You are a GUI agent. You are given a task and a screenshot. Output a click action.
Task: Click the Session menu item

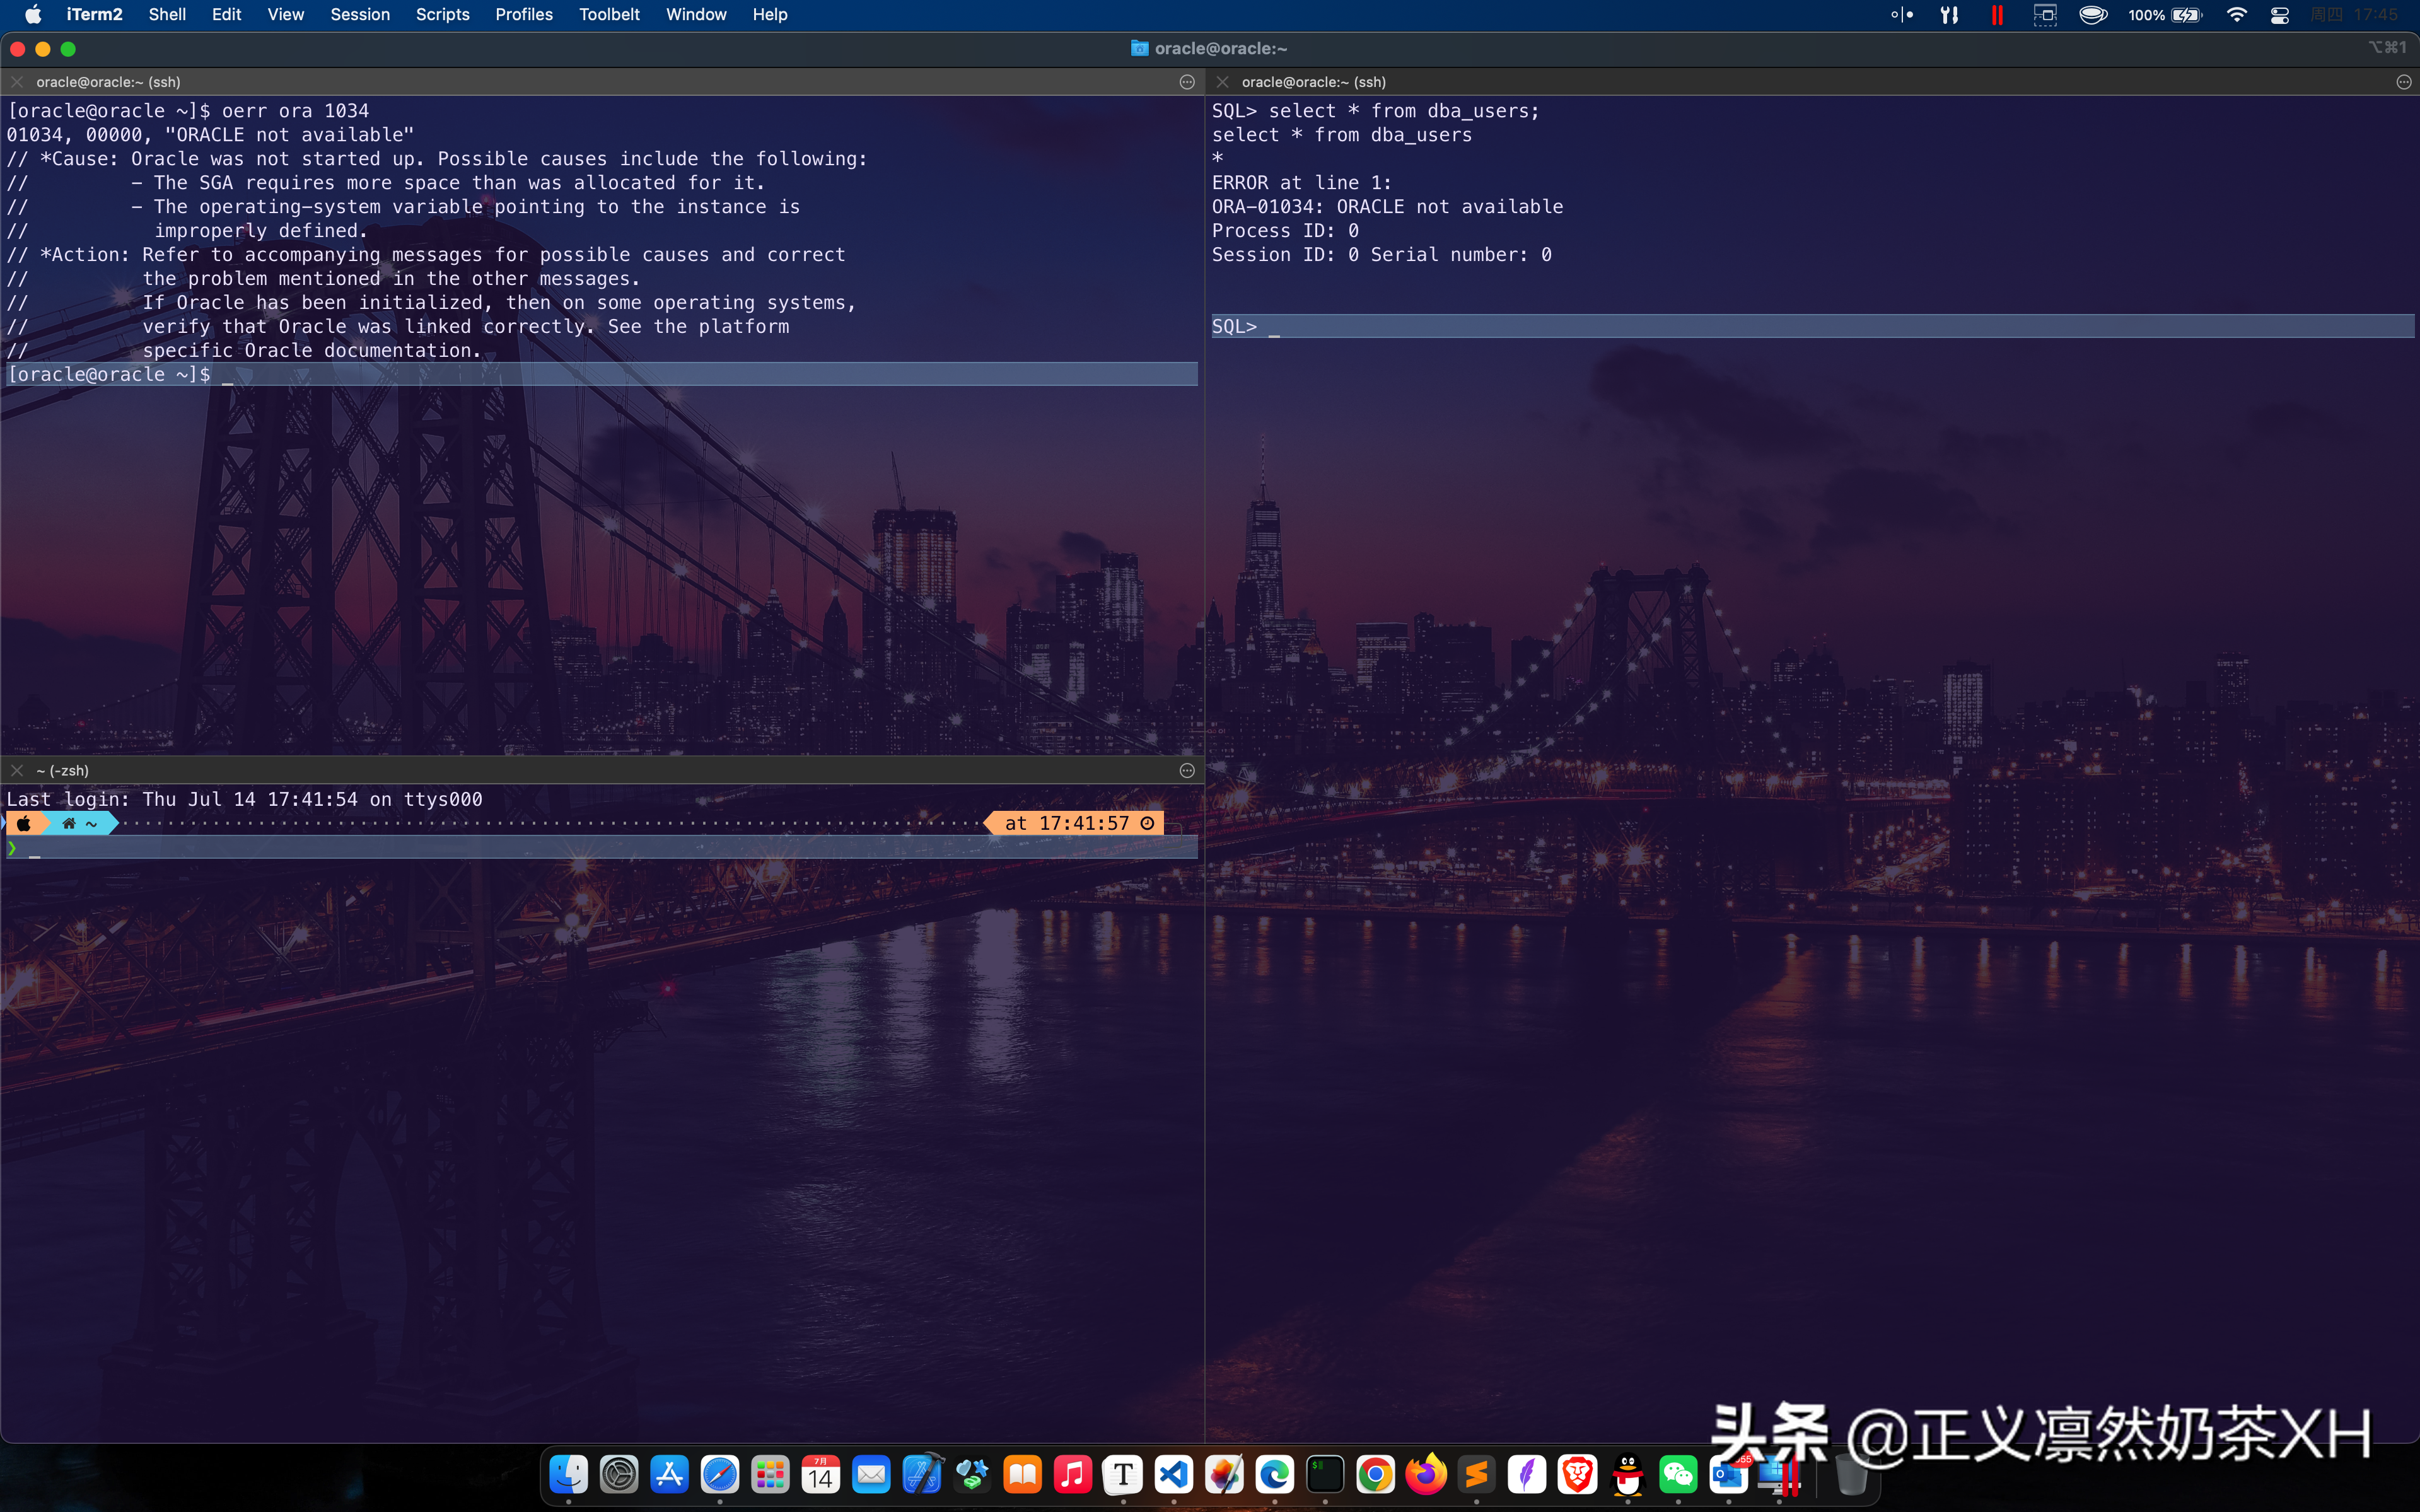coord(359,14)
